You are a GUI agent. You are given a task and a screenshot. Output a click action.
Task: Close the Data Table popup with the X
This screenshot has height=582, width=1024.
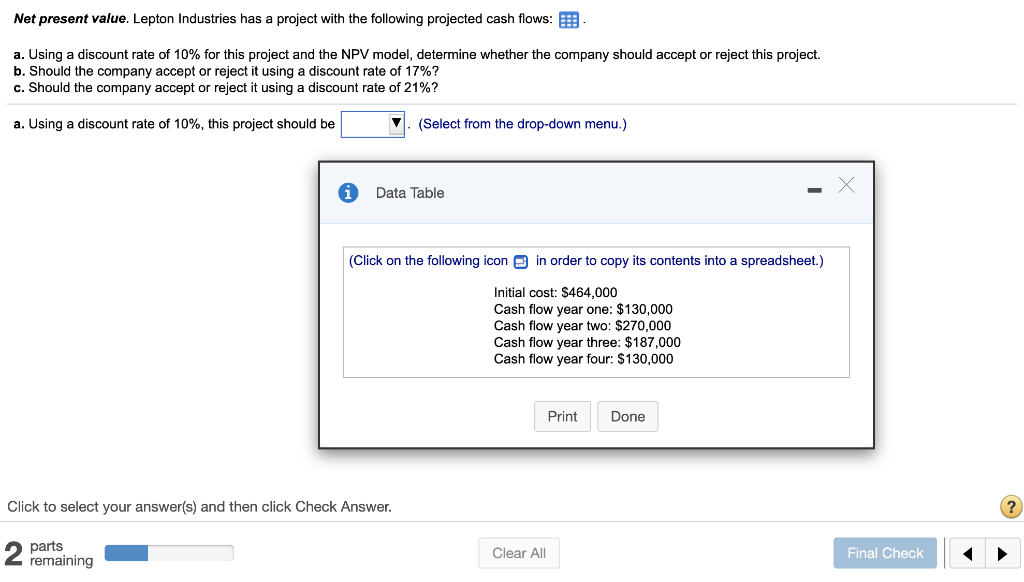846,185
